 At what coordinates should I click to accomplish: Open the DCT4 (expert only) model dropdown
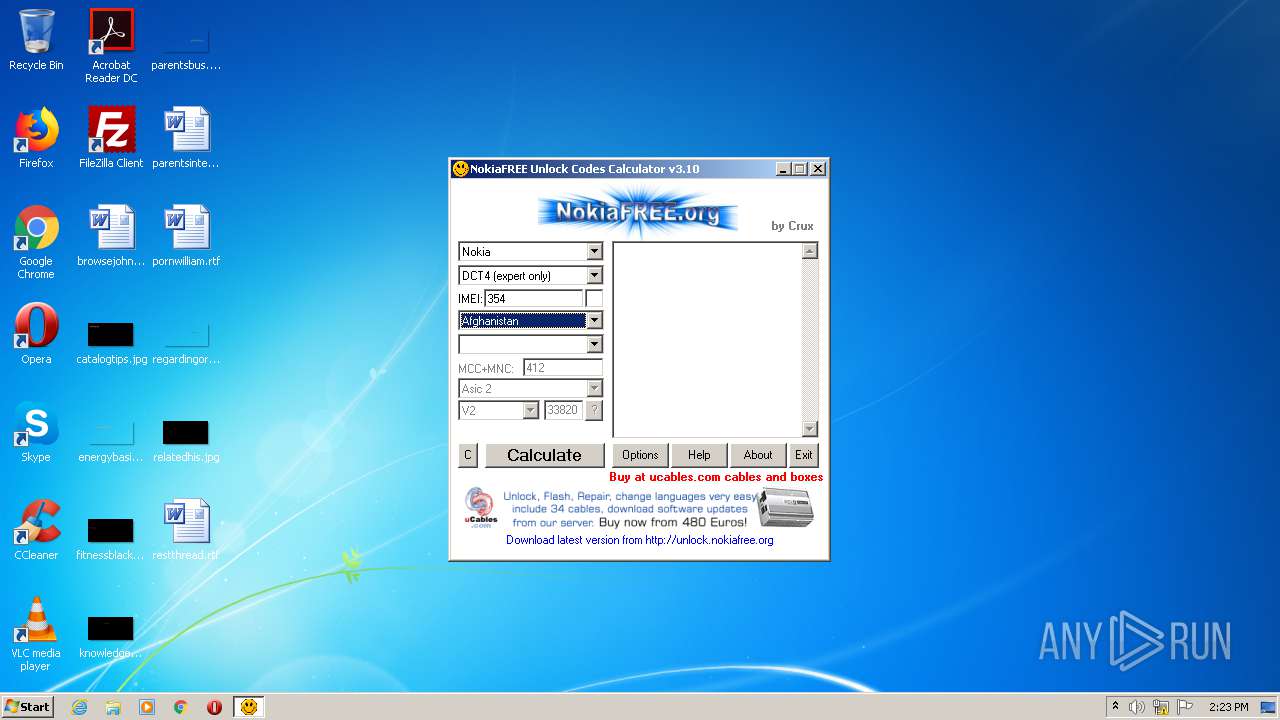(594, 276)
